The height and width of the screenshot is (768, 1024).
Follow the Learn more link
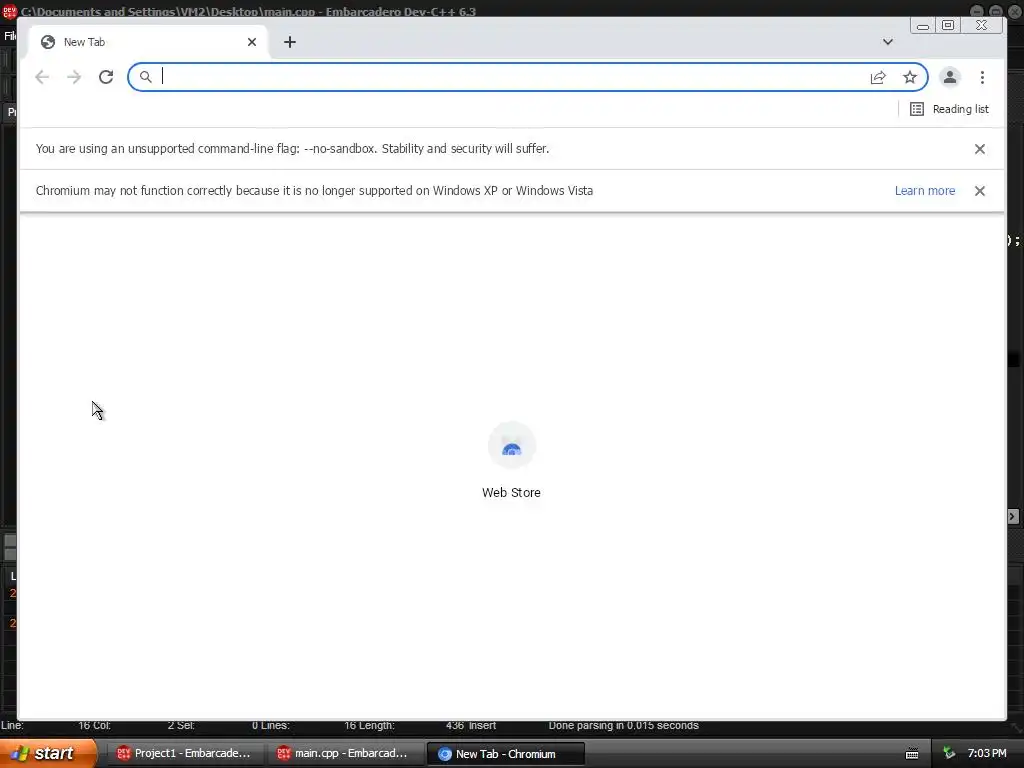[x=925, y=191]
